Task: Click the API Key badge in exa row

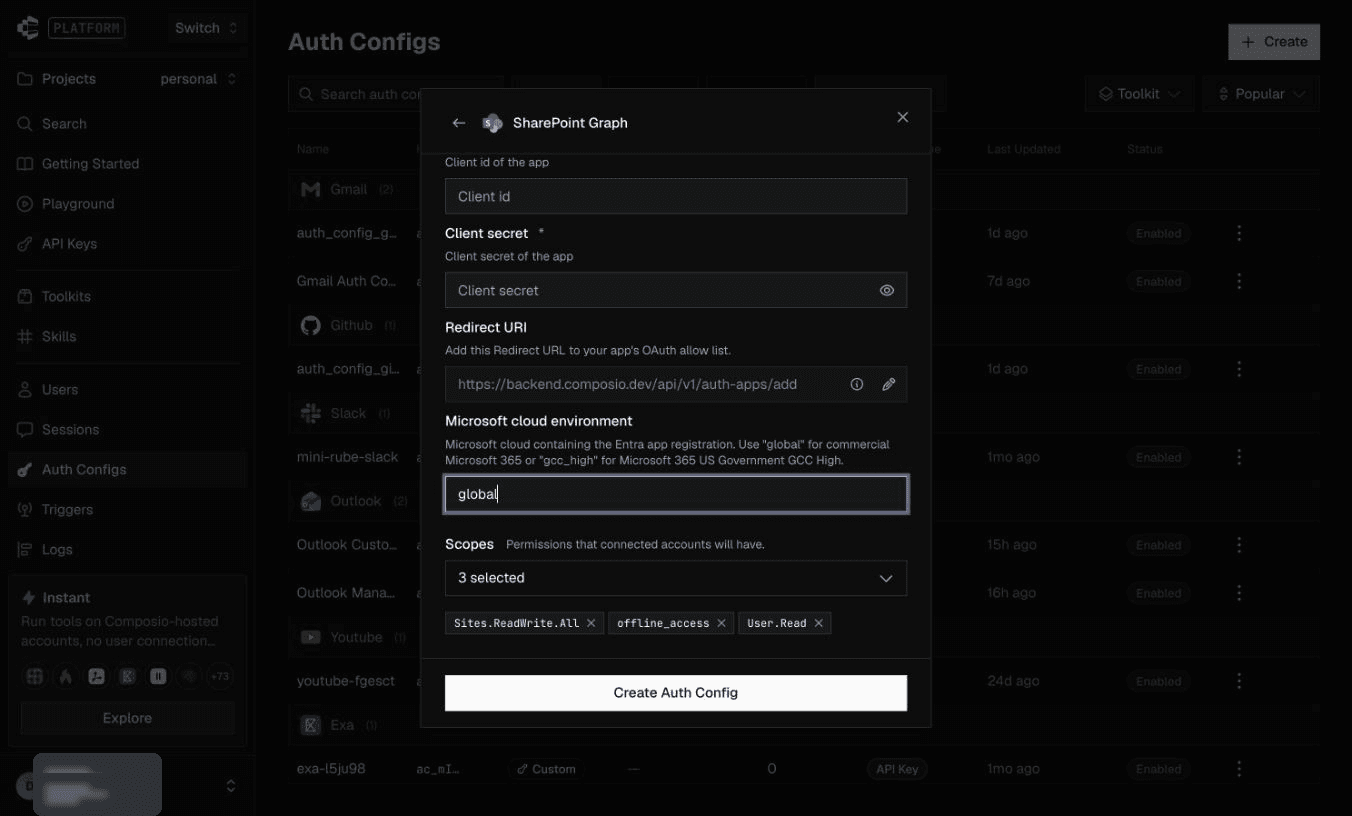Action: 897,769
